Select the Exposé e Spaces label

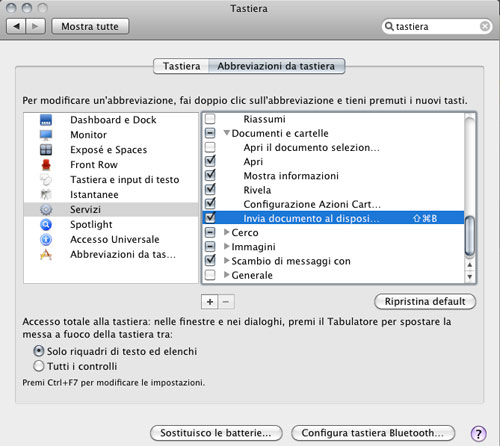[x=109, y=150]
